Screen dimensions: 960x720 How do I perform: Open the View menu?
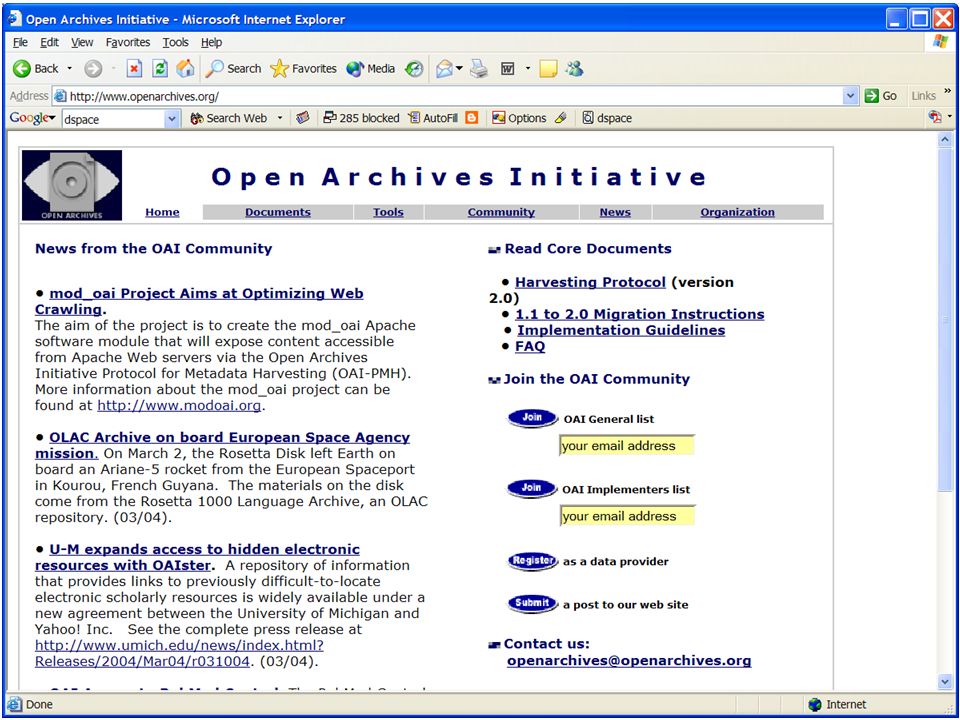82,42
